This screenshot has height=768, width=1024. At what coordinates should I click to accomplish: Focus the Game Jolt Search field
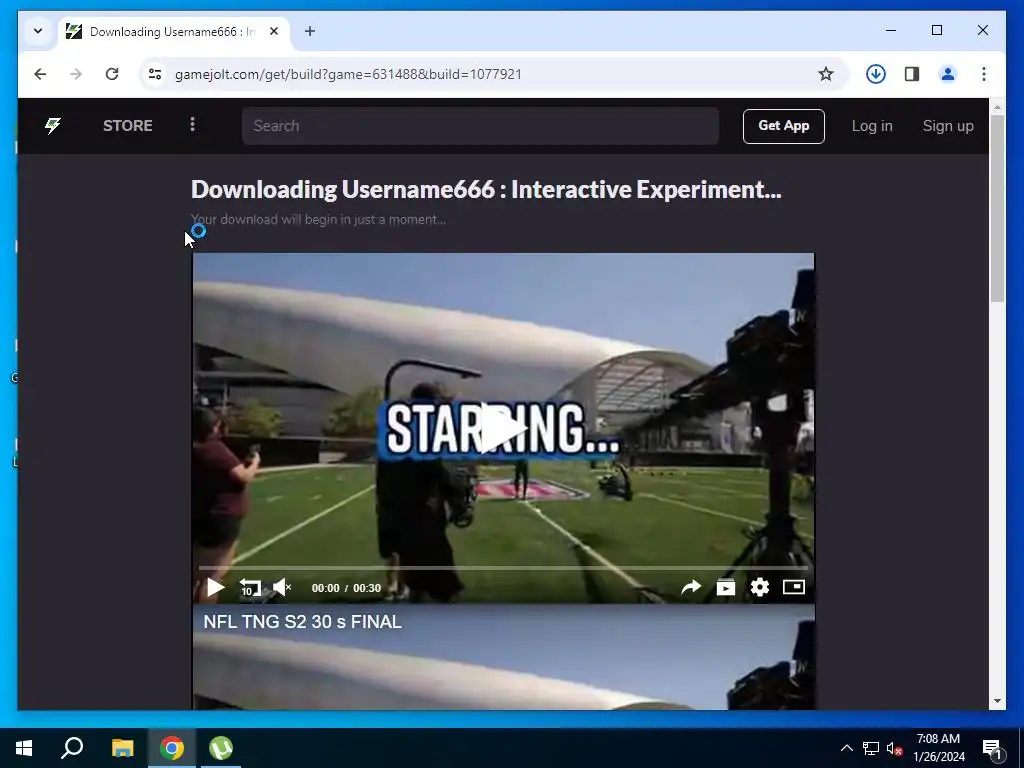[x=480, y=126]
